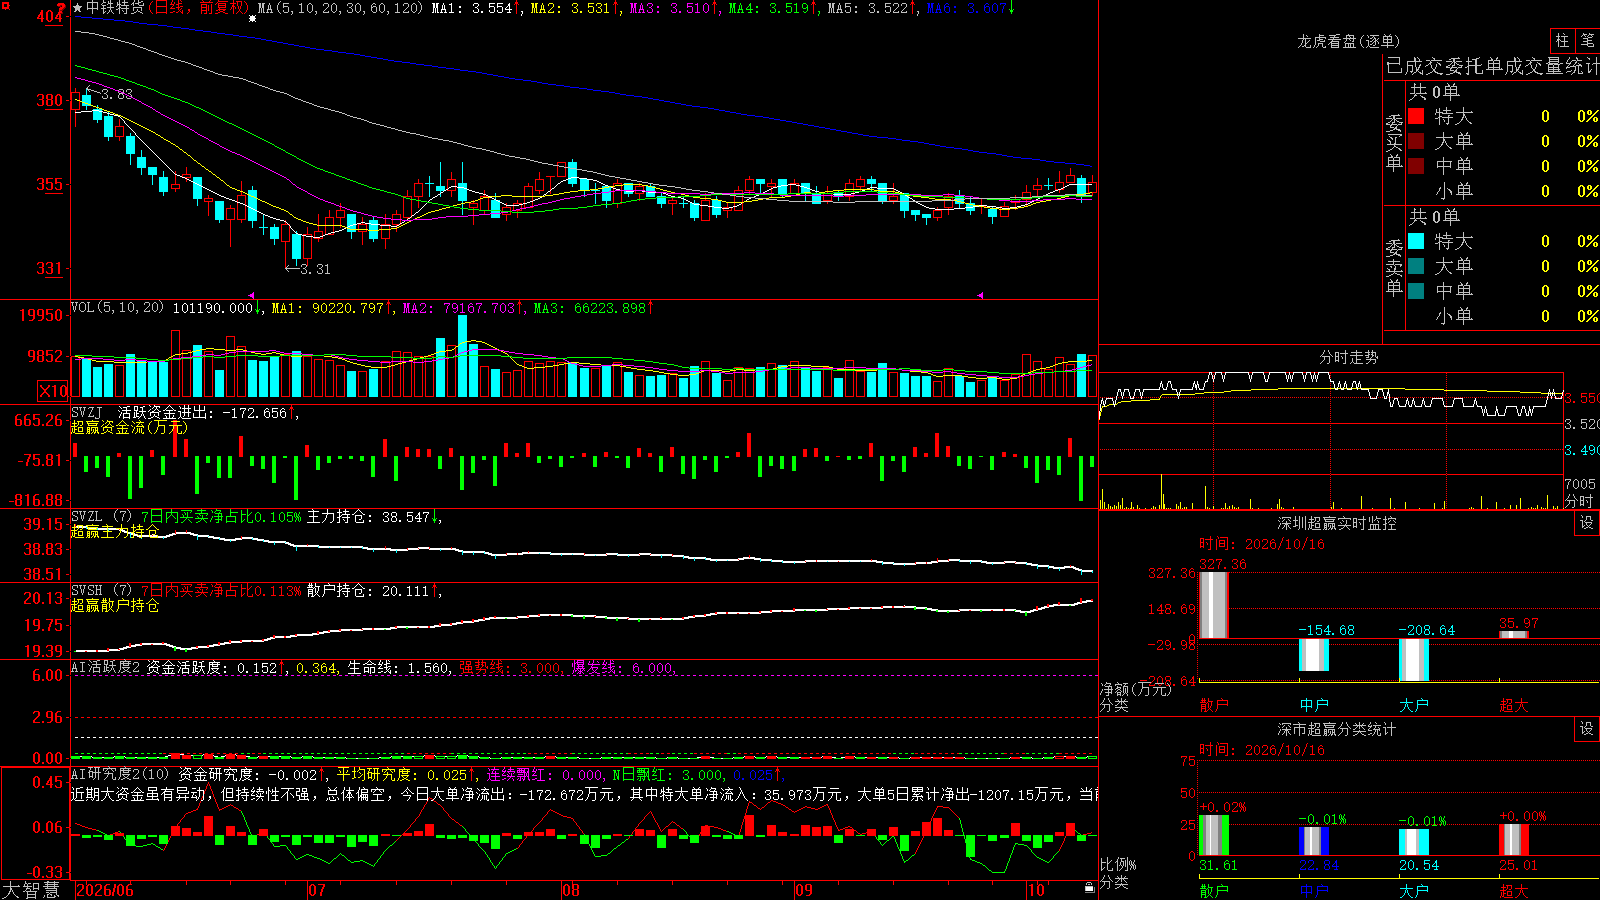1600x900 pixels.
Task: Click the 深圳超赢实时监控 title
Action: [x=1337, y=523]
